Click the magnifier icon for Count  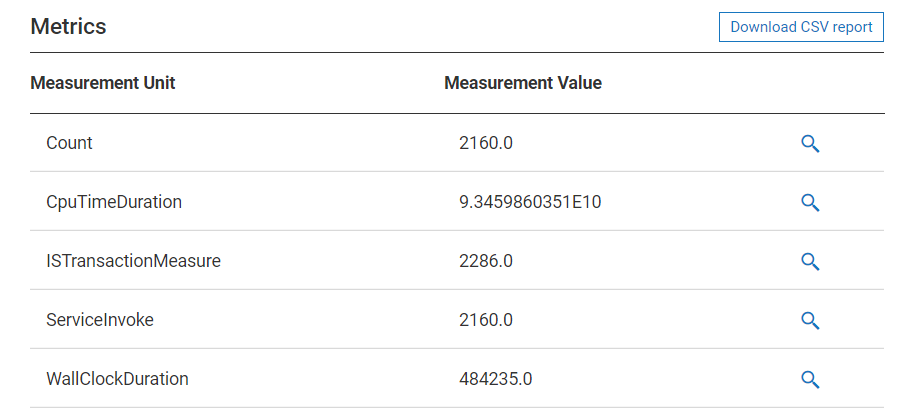tap(810, 144)
